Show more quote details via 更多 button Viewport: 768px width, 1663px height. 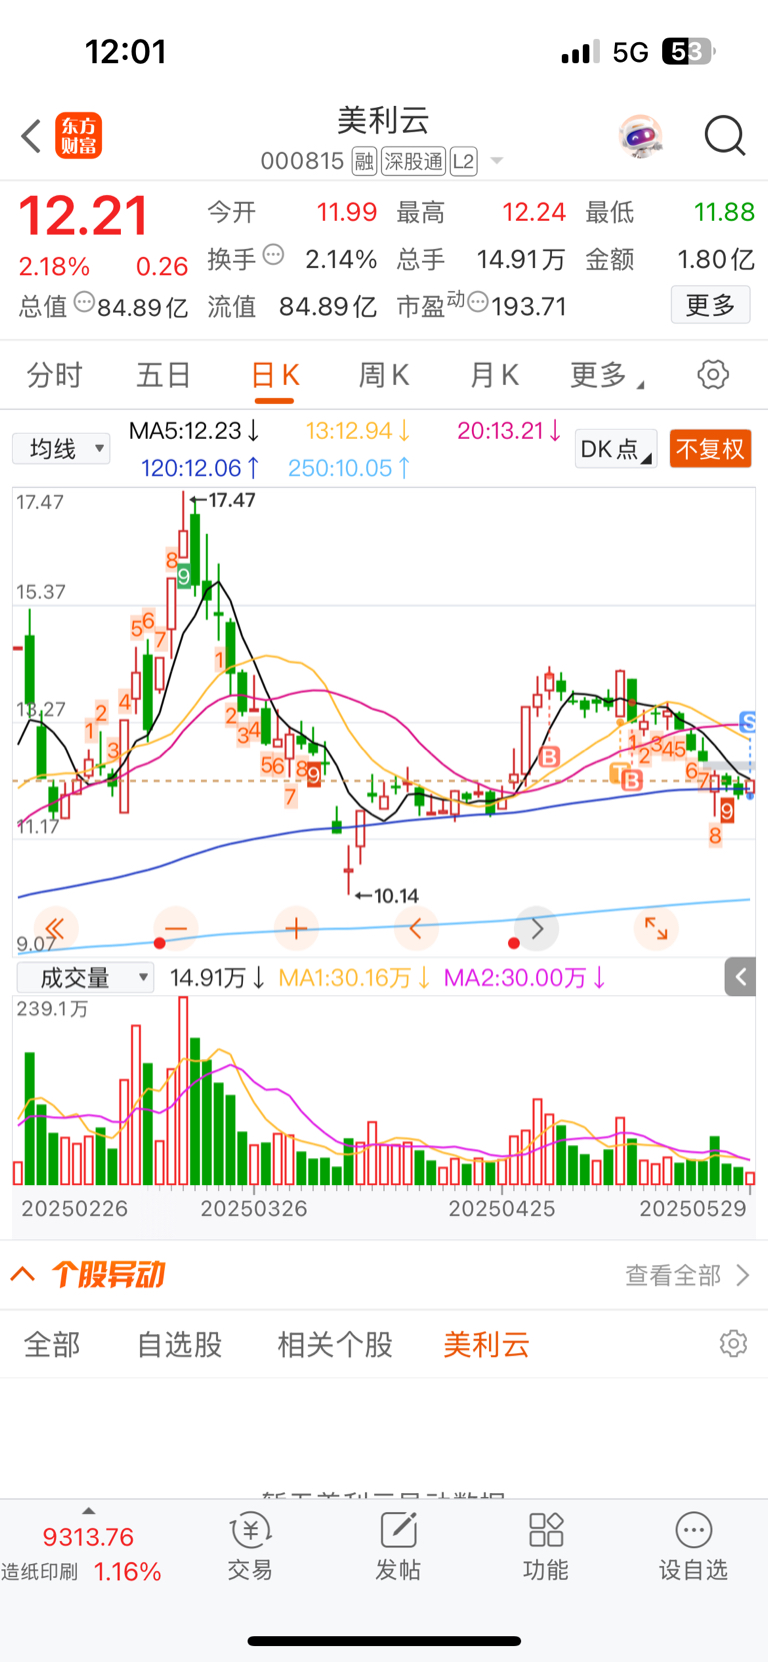(x=710, y=305)
